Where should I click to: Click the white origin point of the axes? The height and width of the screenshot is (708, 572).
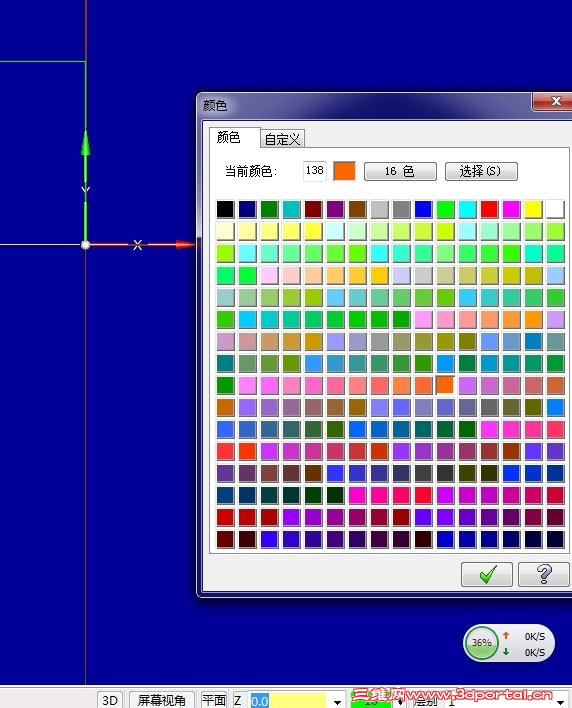pos(85,245)
